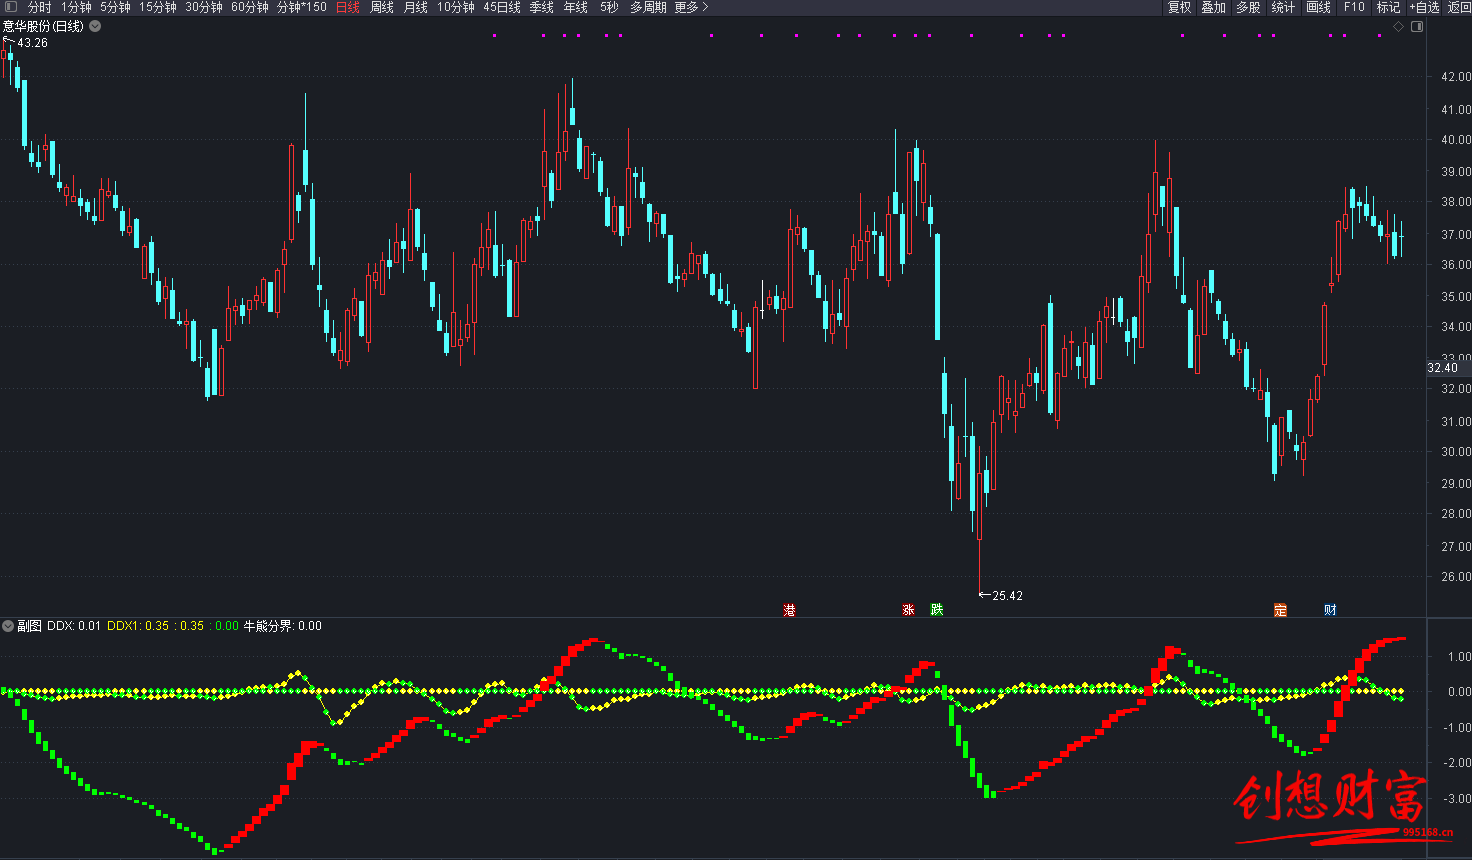
Task: Click the panel layout icon left of 分时
Action: pyautogui.click(x=11, y=7)
